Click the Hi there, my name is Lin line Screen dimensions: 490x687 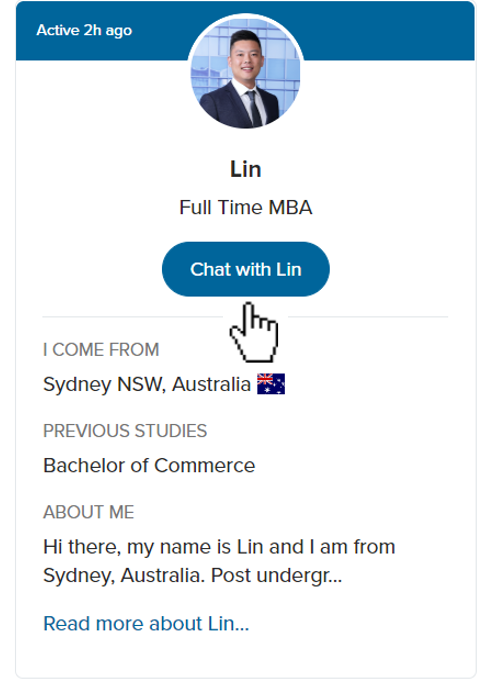(219, 547)
